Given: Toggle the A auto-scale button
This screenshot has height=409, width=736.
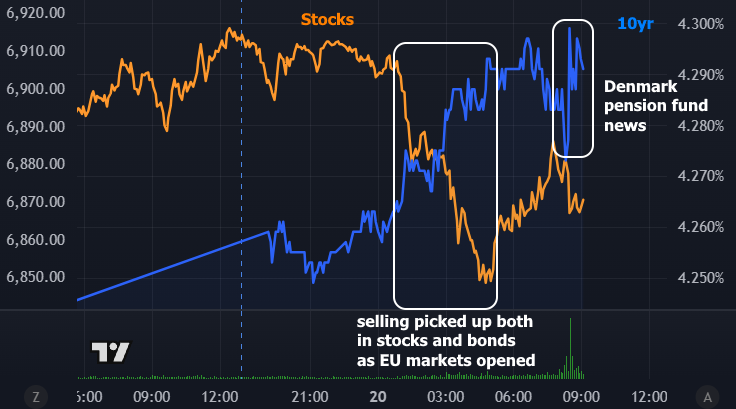Looking at the screenshot, I should coord(709,396).
